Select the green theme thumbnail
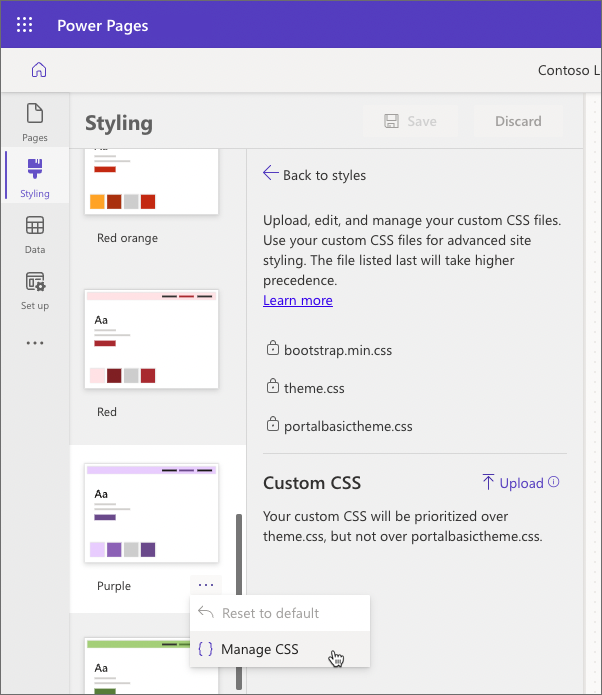602x695 pixels. click(x=137, y=666)
